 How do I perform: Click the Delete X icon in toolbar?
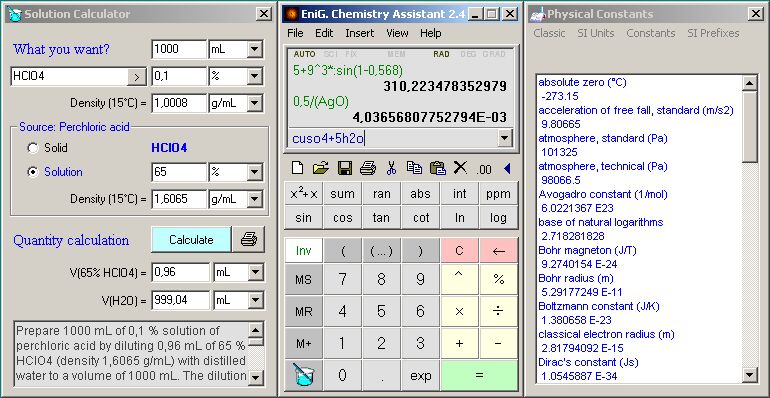tap(460, 169)
